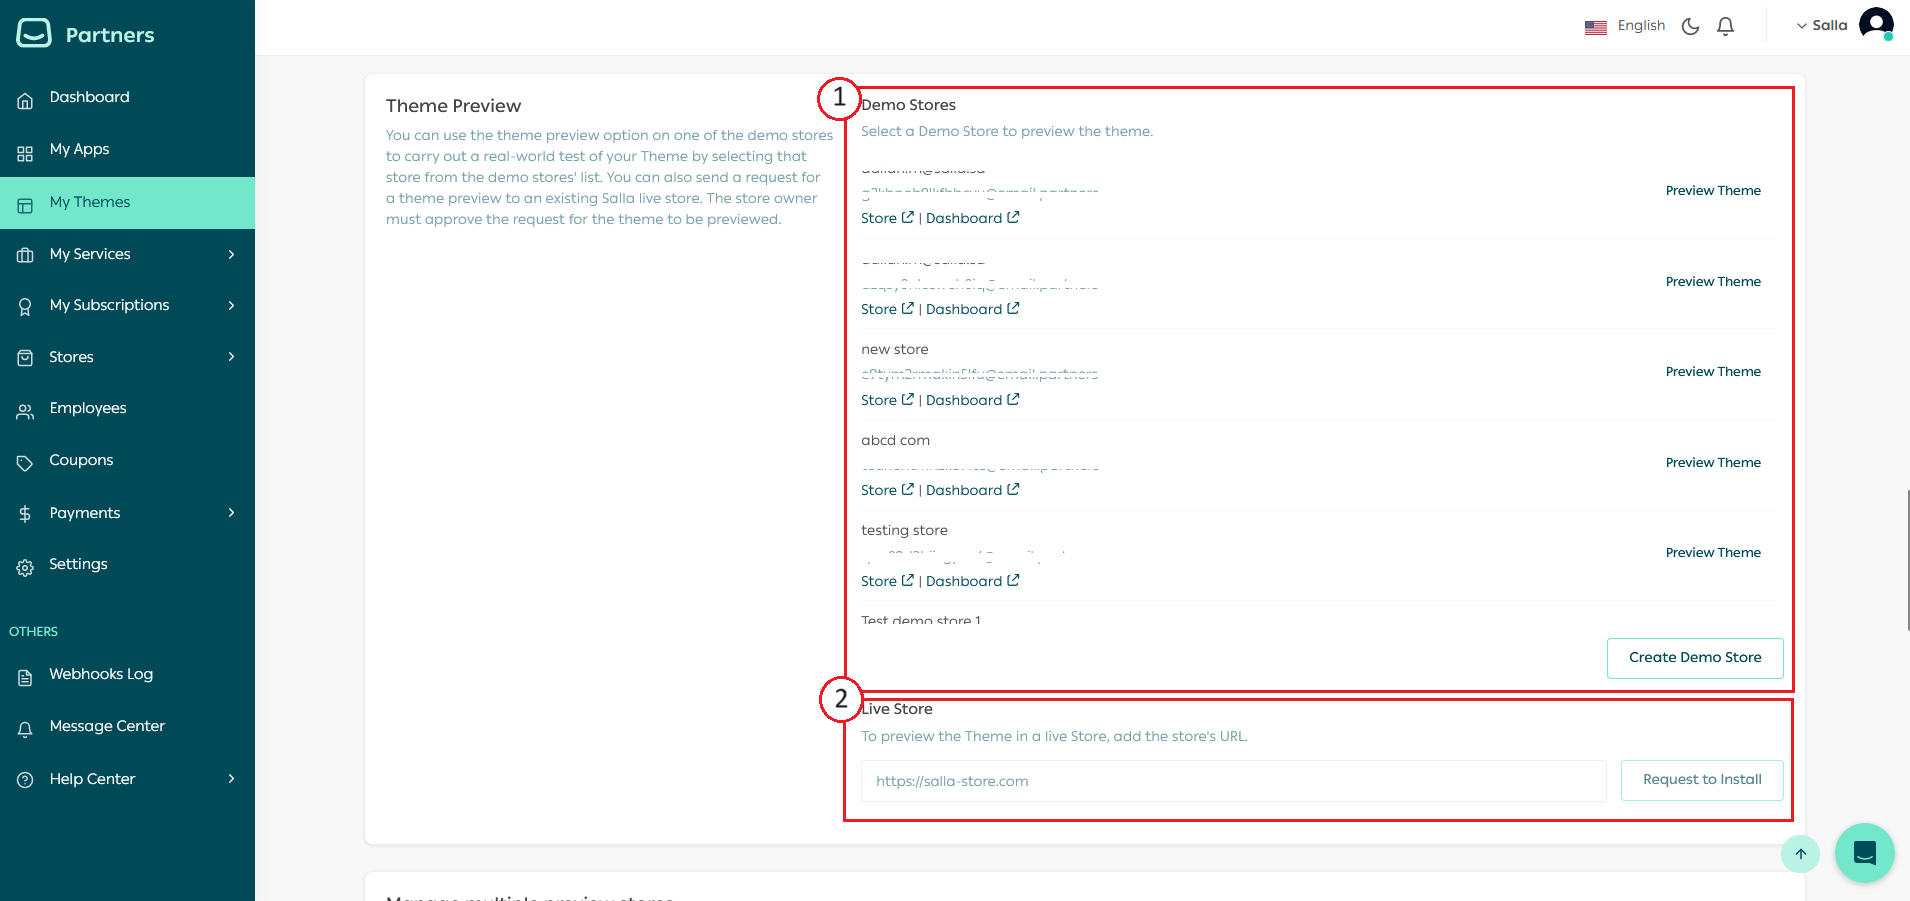The width and height of the screenshot is (1910, 901).
Task: Click the Stores bag icon
Action: (x=25, y=358)
